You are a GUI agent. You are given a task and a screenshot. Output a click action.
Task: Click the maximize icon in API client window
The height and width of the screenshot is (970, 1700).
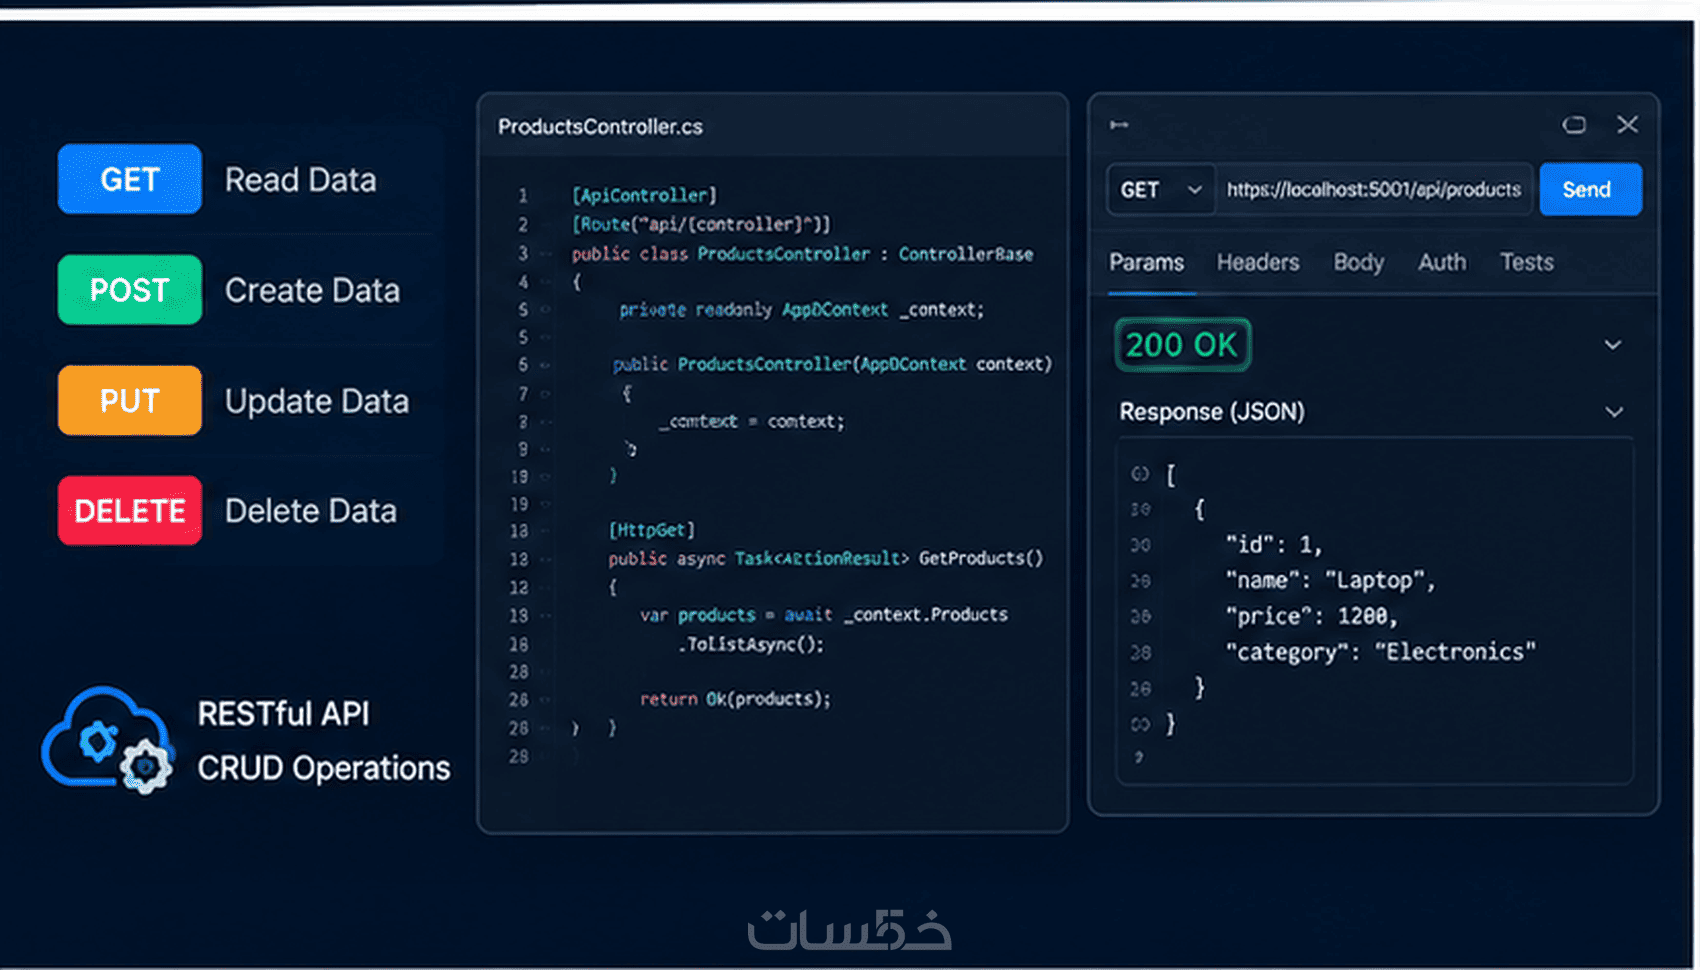point(1574,125)
